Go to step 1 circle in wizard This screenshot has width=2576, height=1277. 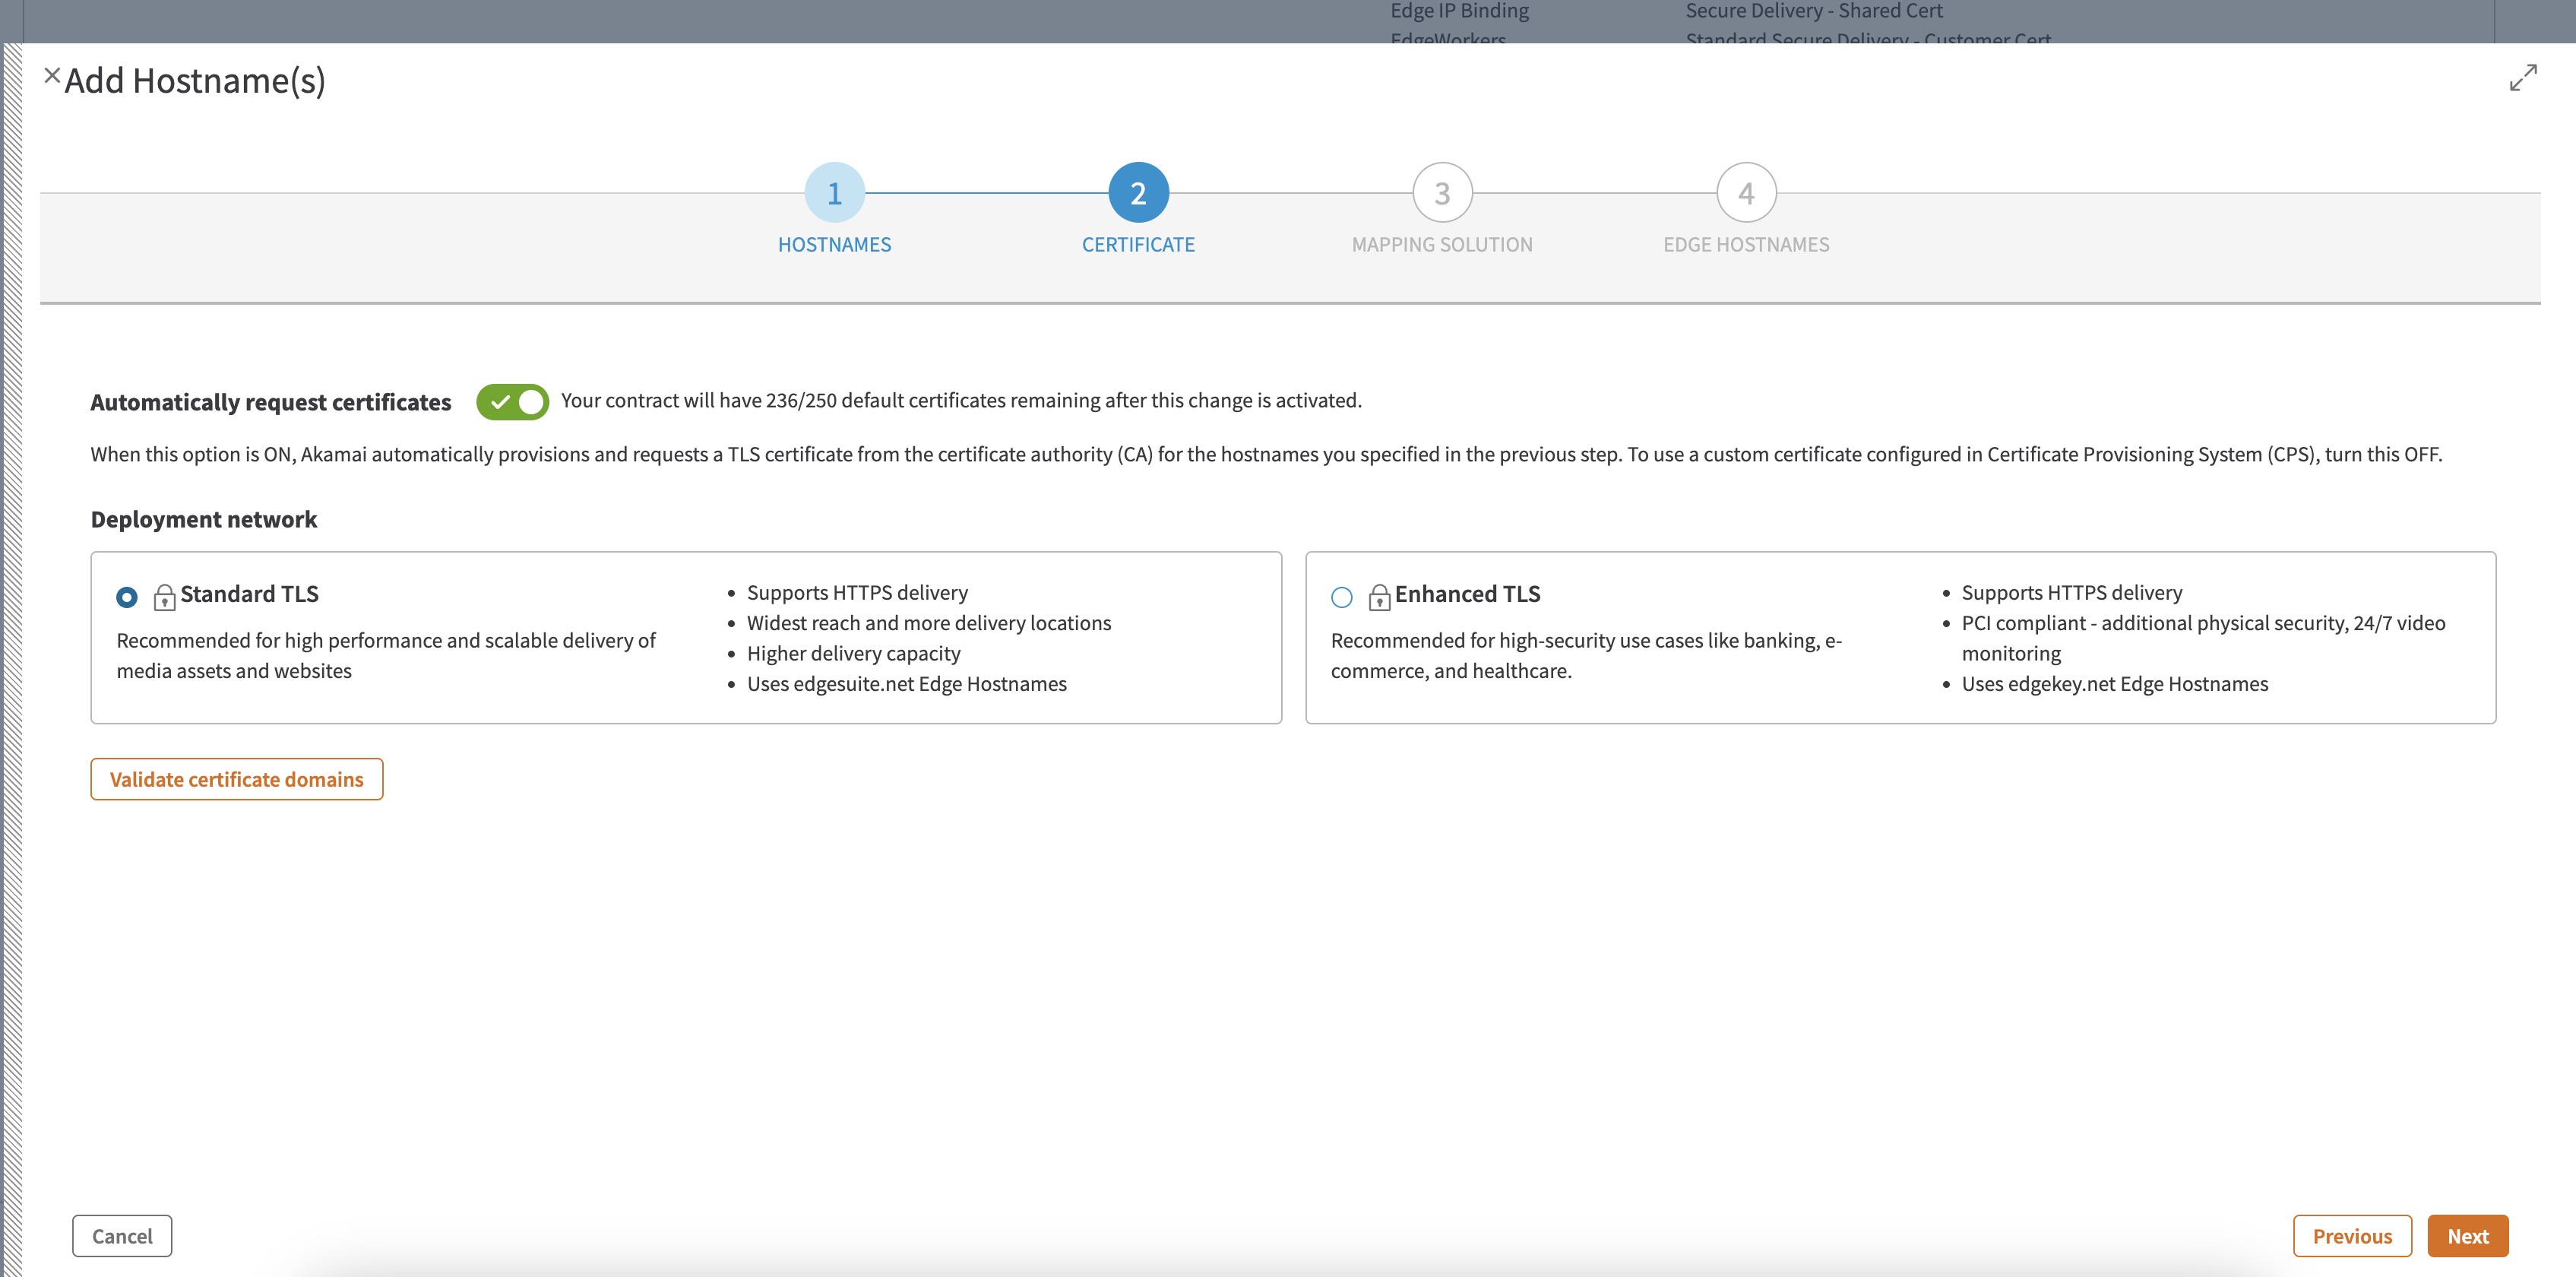(834, 193)
